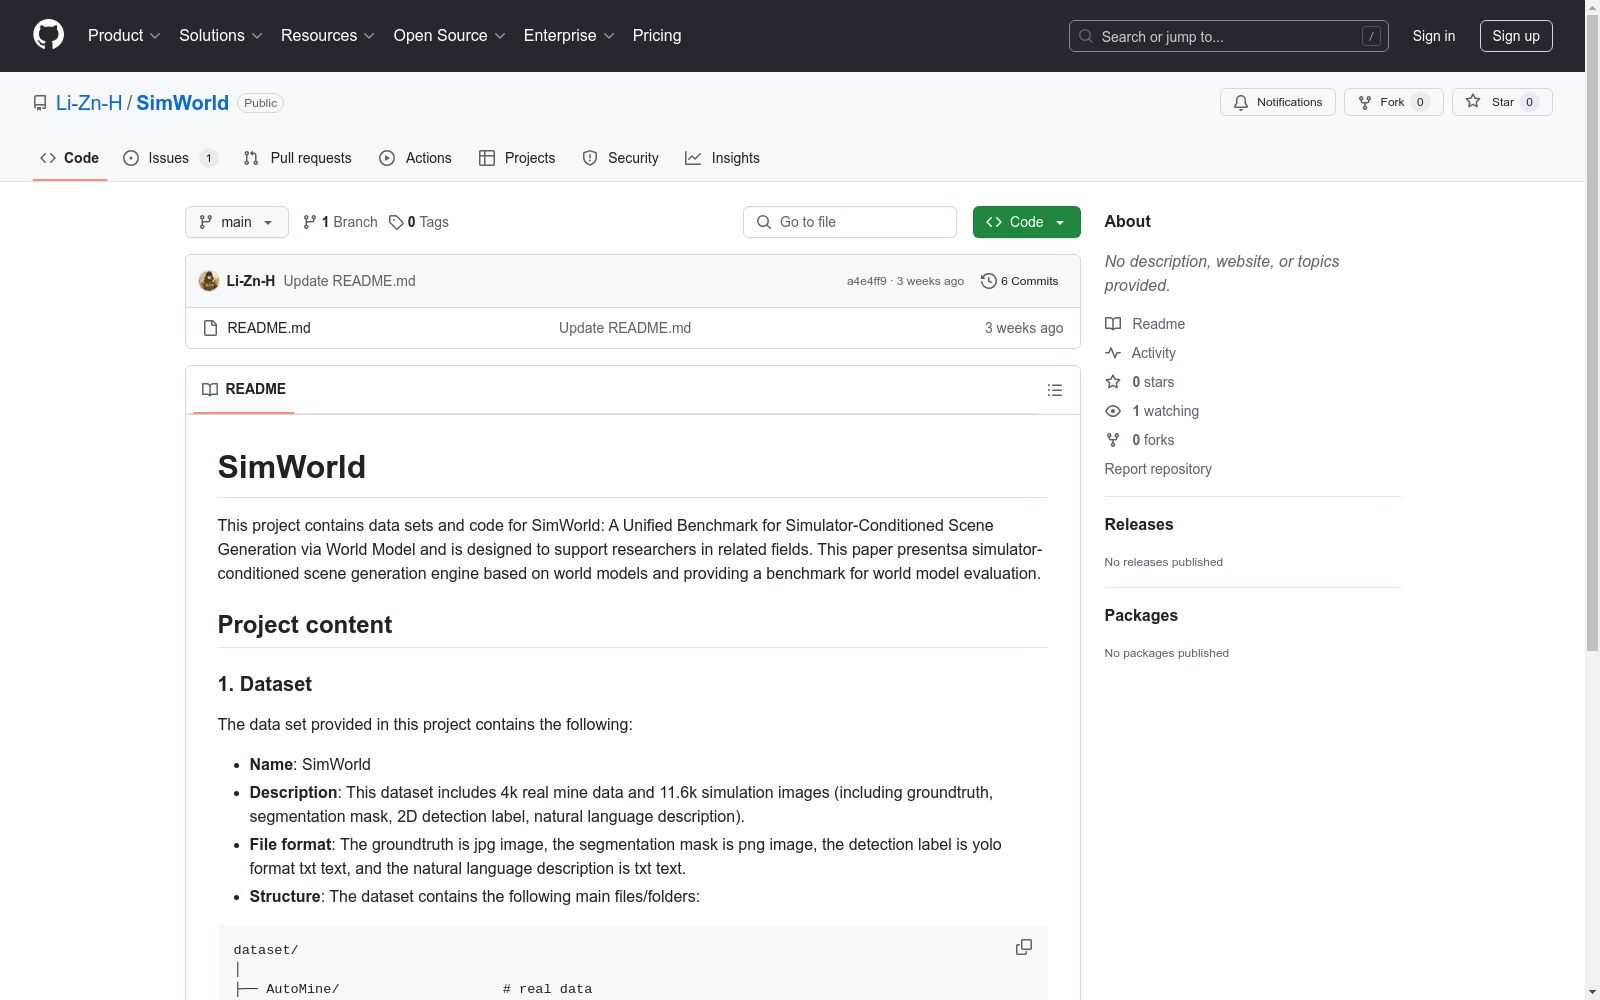
Task: Expand the Enterprise menu
Action: click(569, 36)
